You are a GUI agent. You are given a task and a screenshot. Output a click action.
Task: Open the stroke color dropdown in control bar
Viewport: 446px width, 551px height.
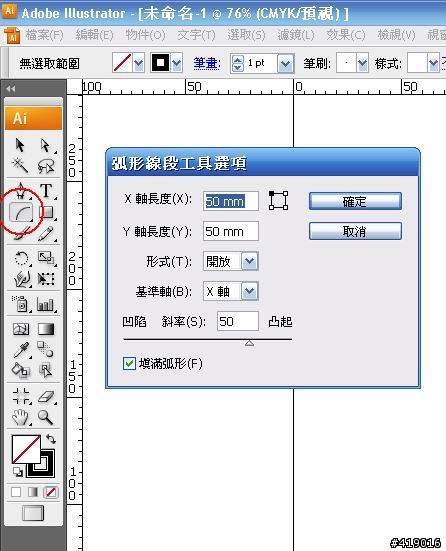click(177, 63)
